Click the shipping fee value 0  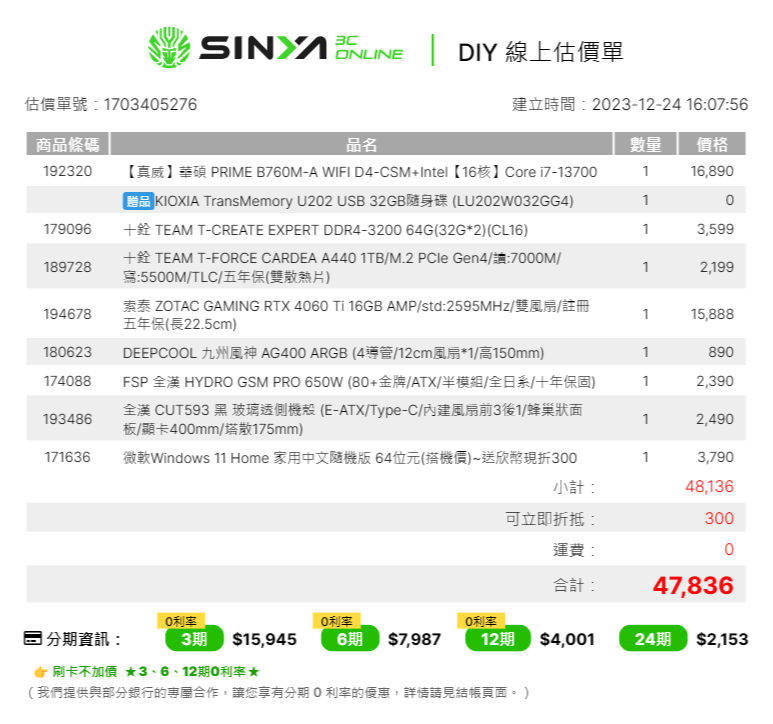click(x=729, y=550)
